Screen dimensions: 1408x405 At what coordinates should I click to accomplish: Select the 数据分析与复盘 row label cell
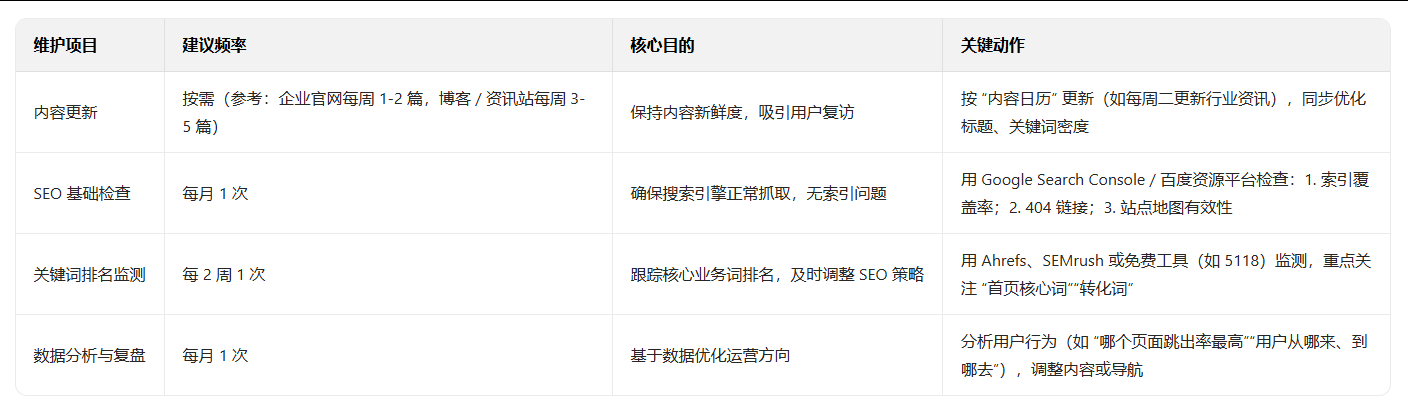coord(89,356)
